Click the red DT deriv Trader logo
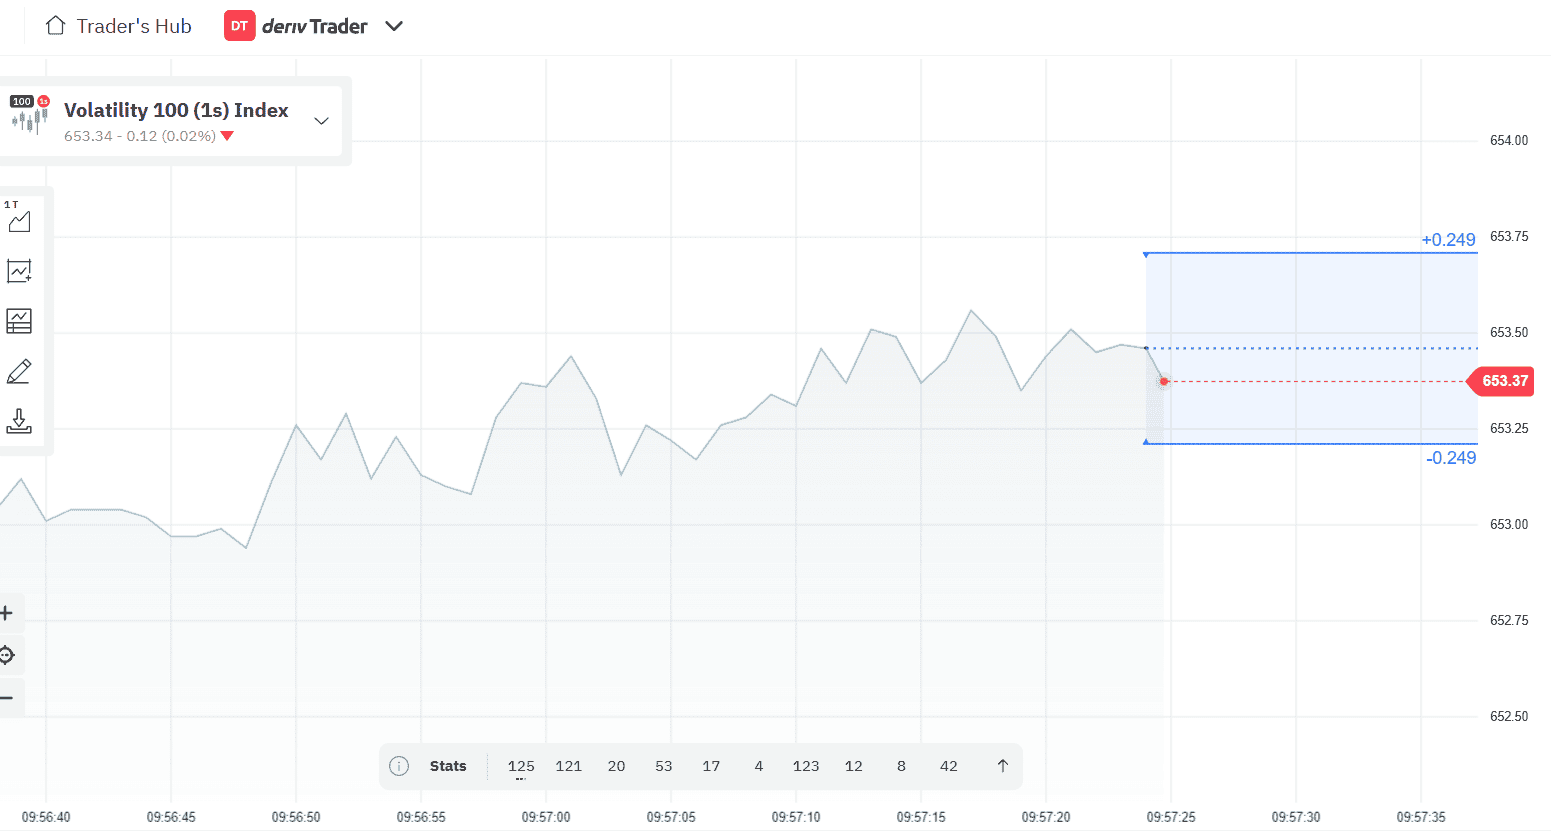The width and height of the screenshot is (1551, 834). [238, 25]
